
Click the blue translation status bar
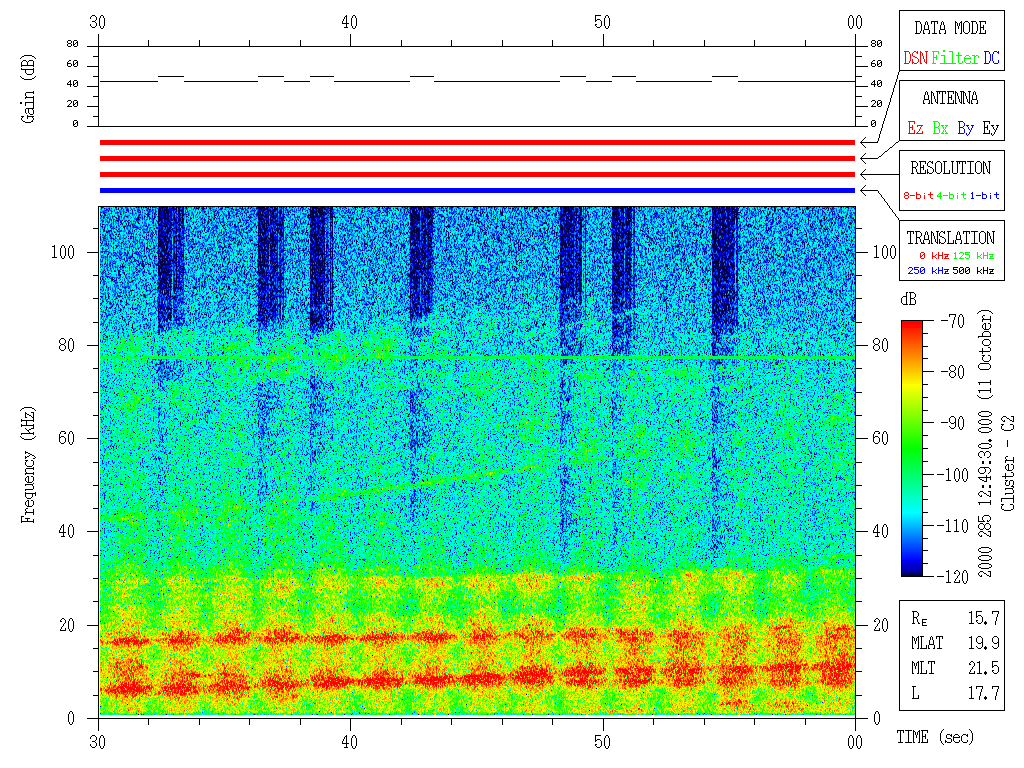pos(477,190)
